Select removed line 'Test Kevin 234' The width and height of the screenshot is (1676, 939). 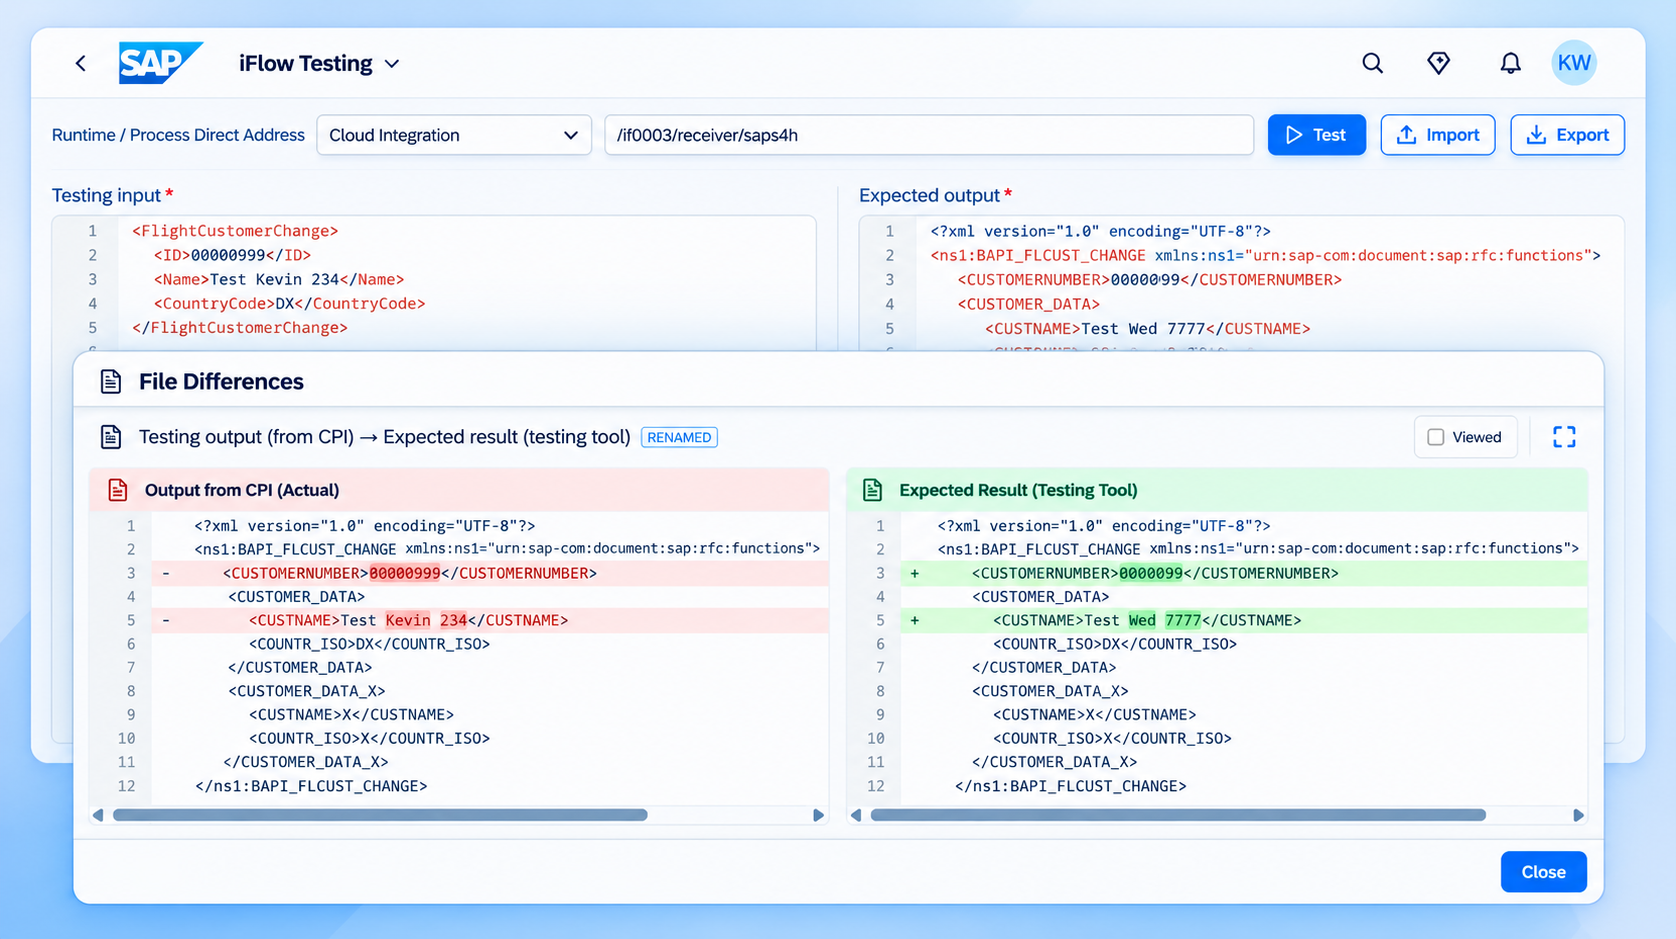click(490, 620)
